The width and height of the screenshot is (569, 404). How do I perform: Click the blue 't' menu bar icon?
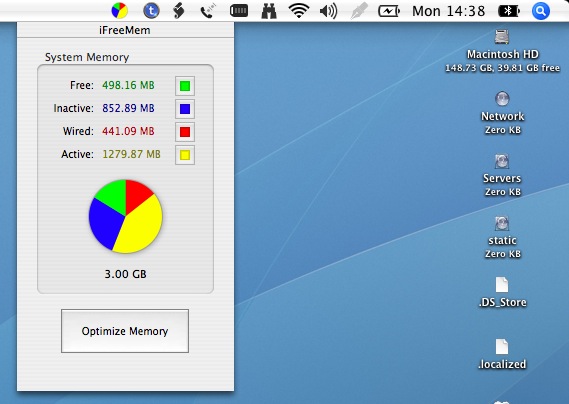[151, 11]
